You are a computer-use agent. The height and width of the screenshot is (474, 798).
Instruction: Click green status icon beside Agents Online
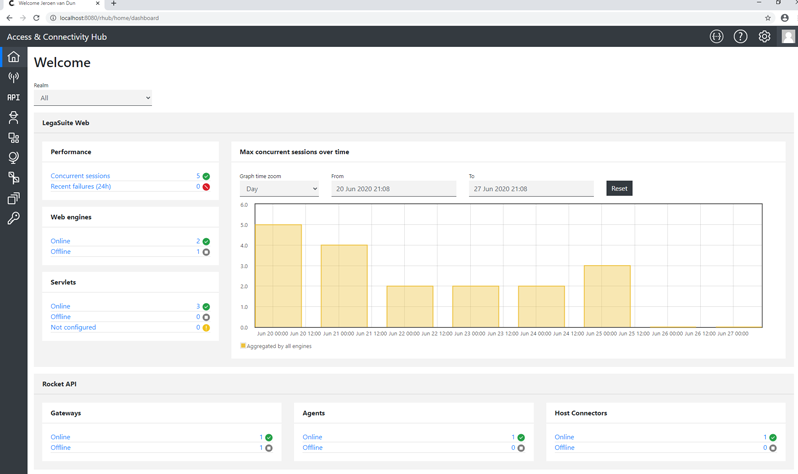coord(521,437)
